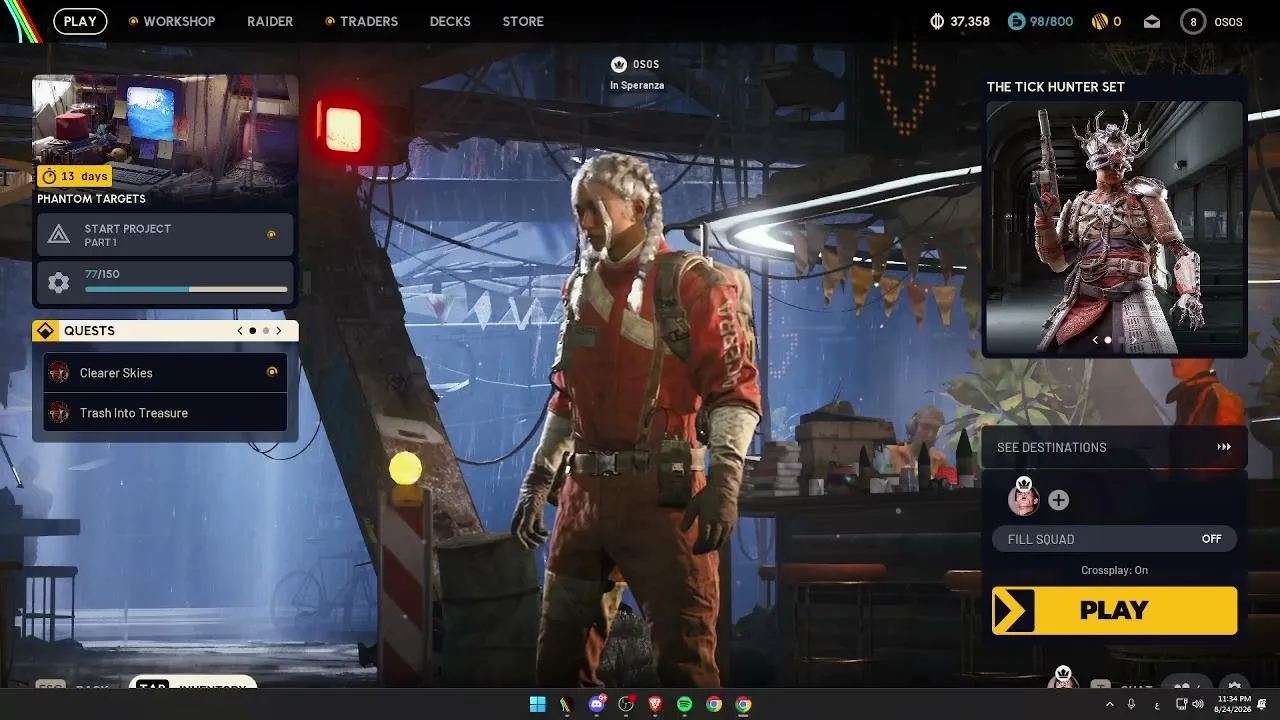The width and height of the screenshot is (1280, 720).
Task: Open The Tick Hunter Set preview image
Action: (1114, 228)
